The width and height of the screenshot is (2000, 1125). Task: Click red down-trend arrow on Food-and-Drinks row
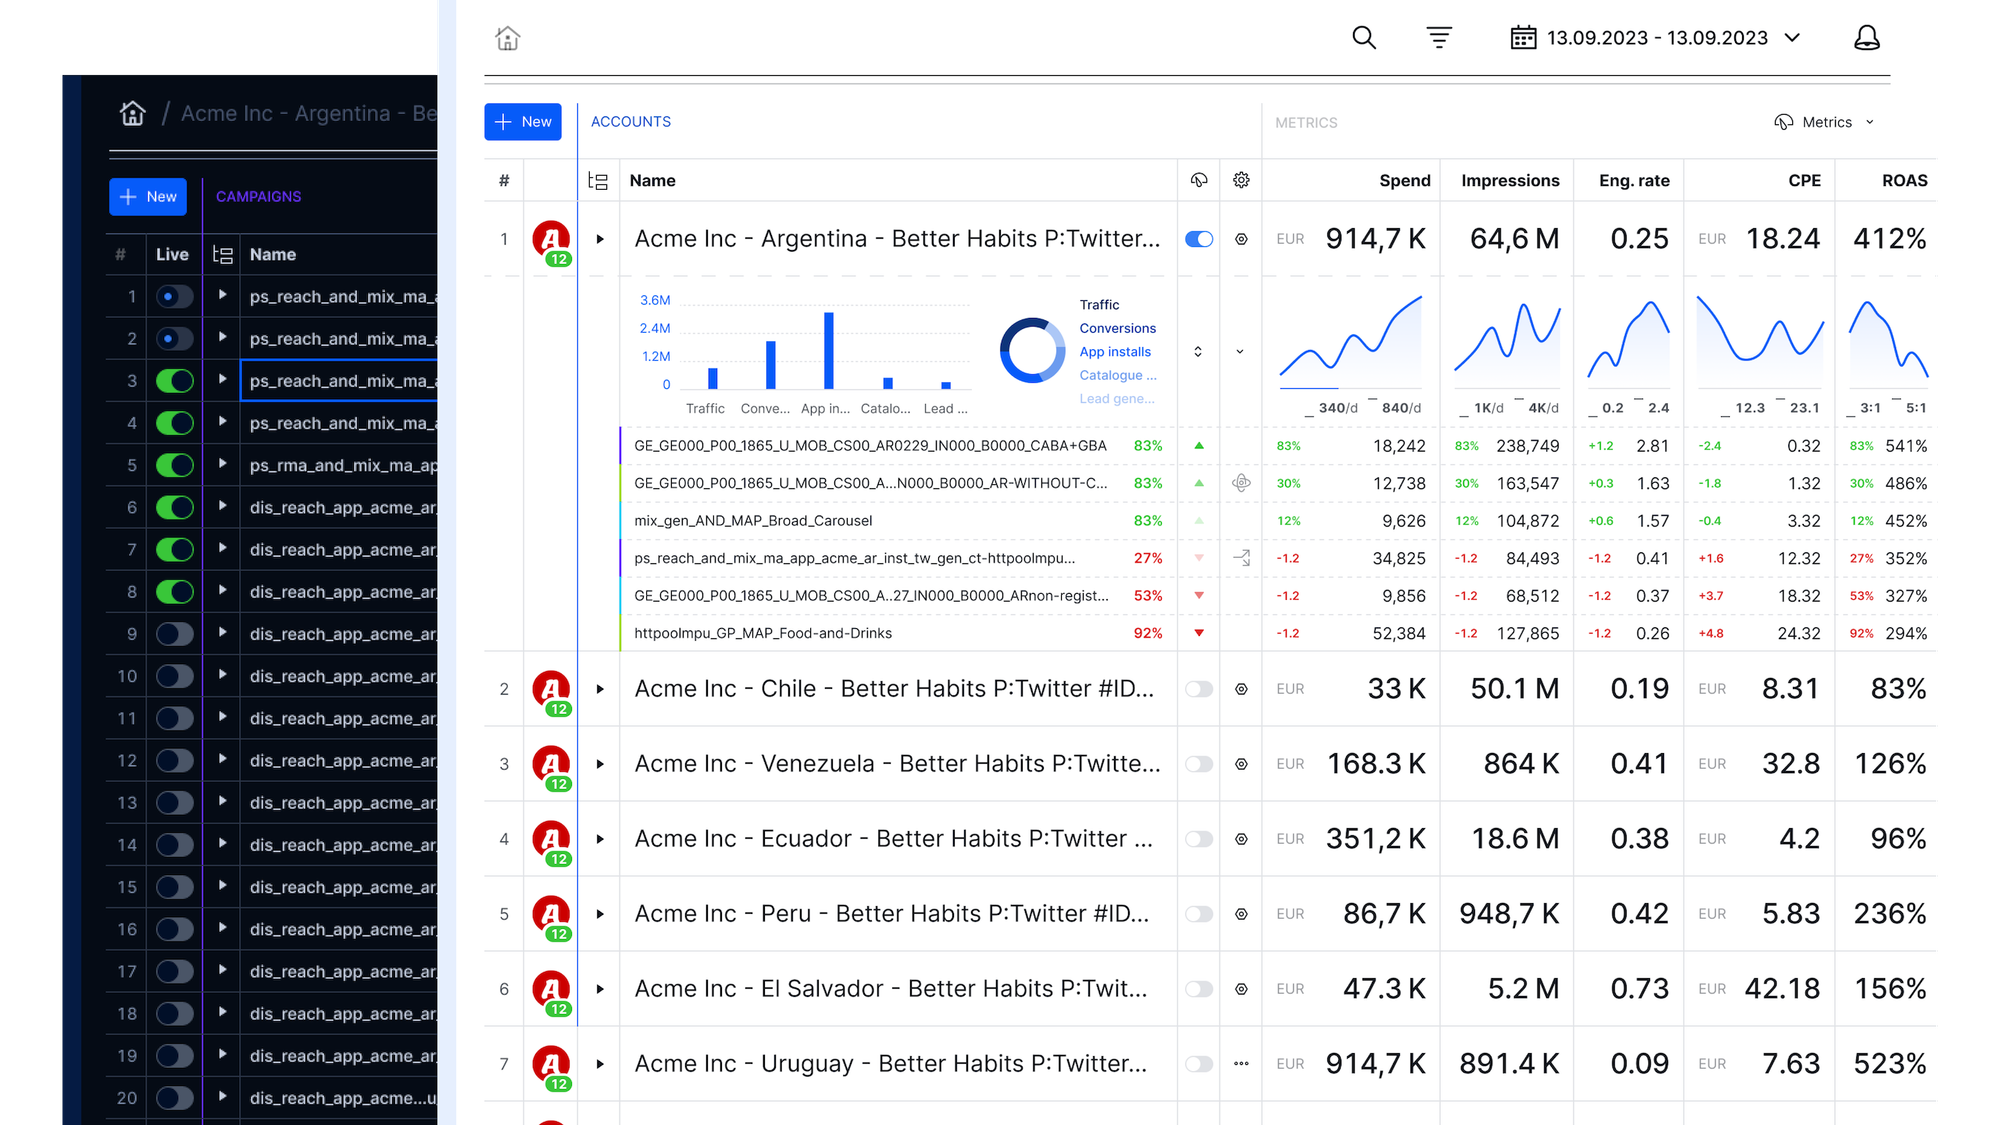tap(1199, 633)
